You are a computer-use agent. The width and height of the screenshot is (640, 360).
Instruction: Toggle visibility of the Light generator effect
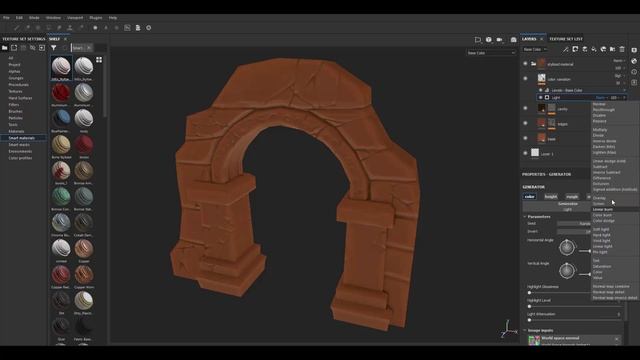pyautogui.click(x=540, y=98)
